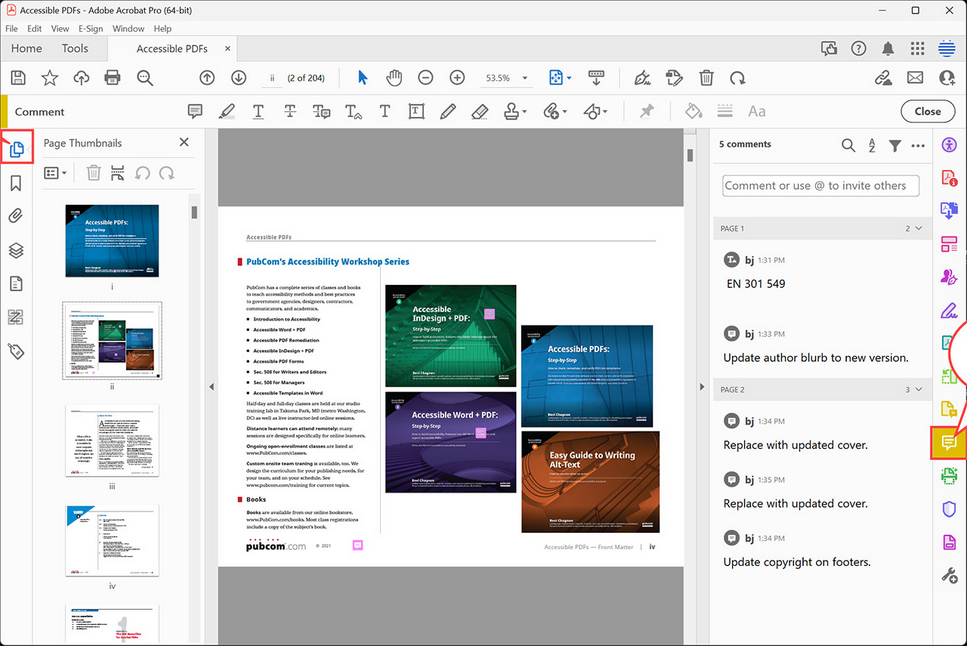
Task: Toggle Page Thumbnails panel icon
Action: coord(17,148)
